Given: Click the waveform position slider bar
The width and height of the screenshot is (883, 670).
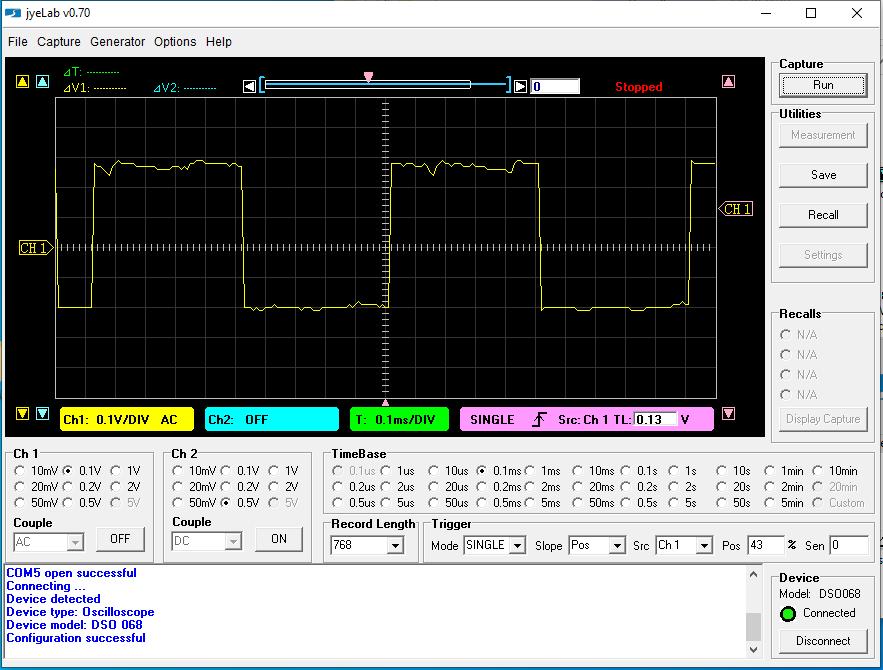Looking at the screenshot, I should (x=385, y=86).
